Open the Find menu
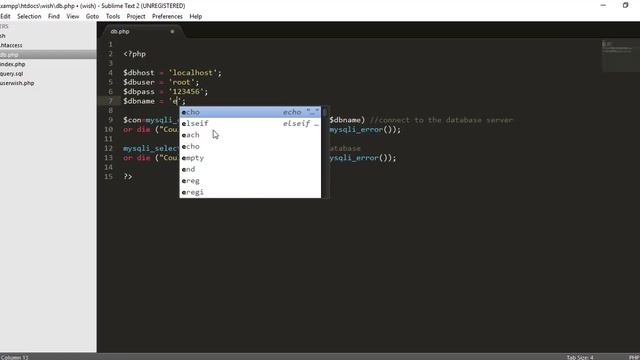This screenshot has width=640, height=360. [53, 16]
